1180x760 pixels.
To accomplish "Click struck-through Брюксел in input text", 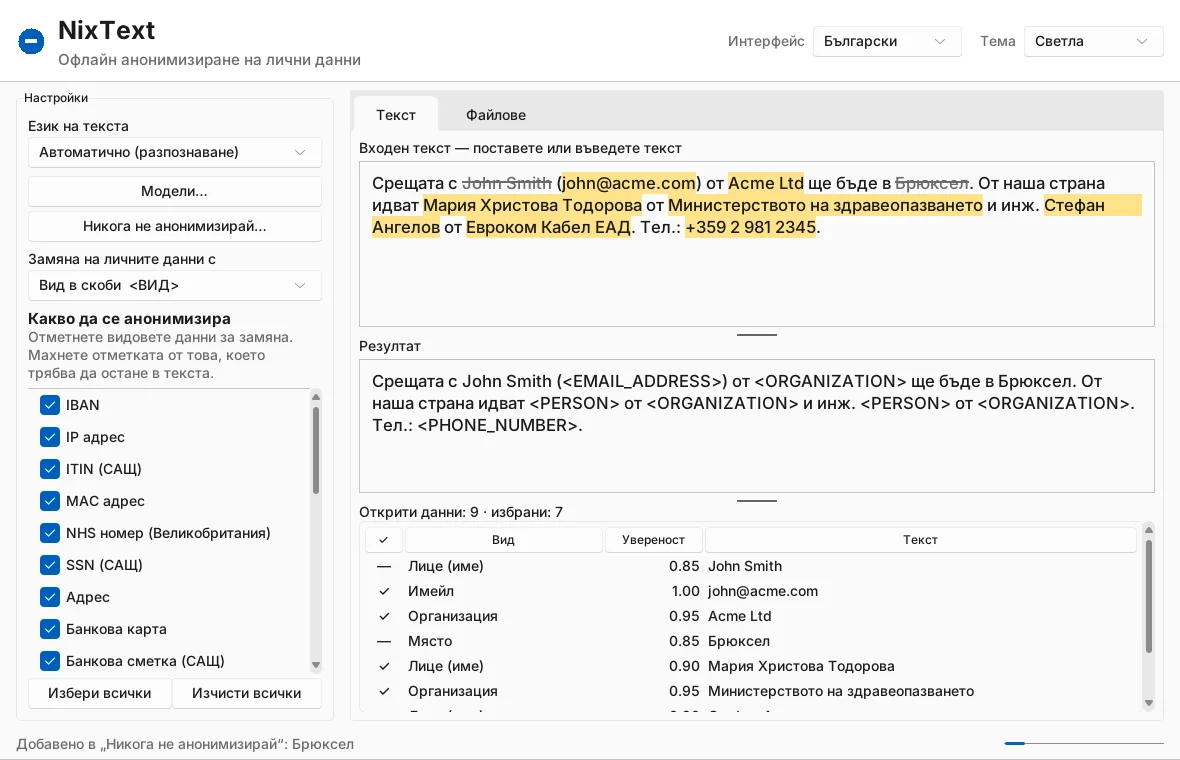I will 932,183.
